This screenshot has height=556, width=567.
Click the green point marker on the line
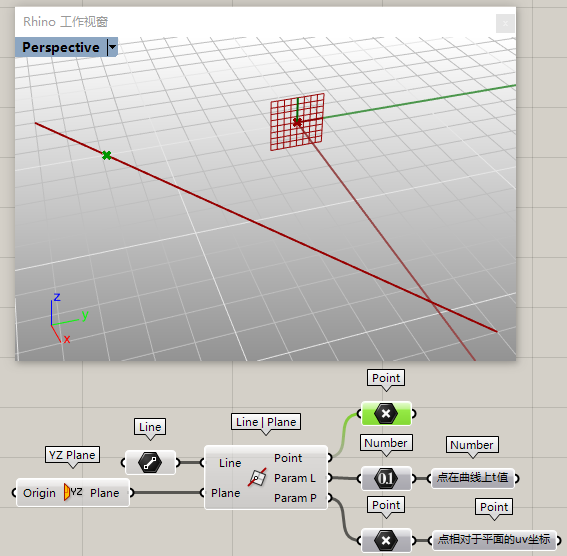coord(106,155)
